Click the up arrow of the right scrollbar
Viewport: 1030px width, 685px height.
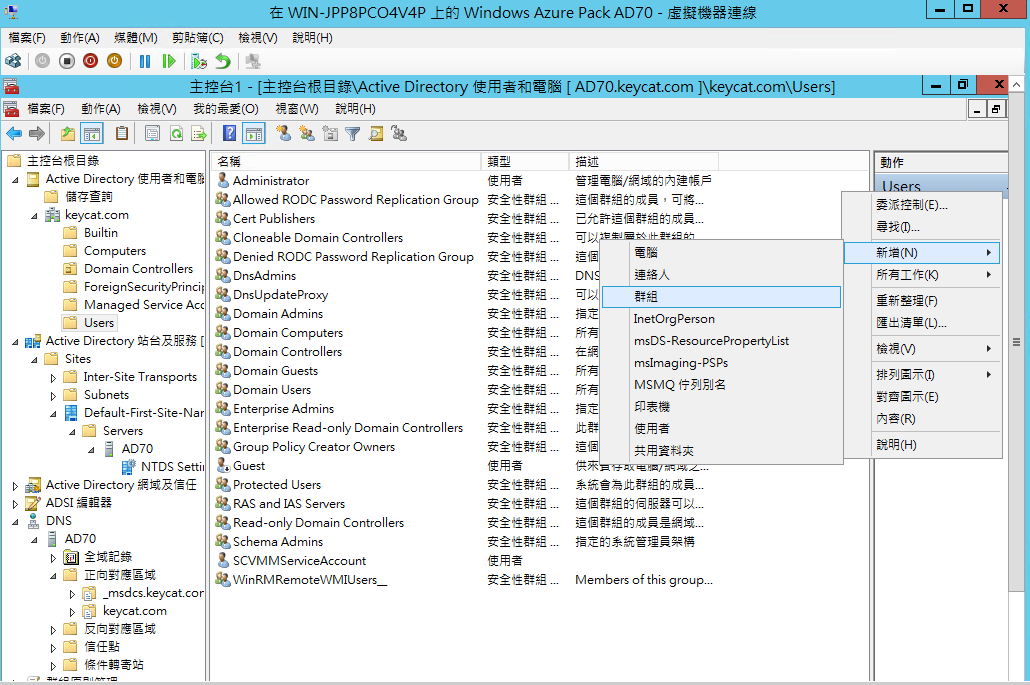[1016, 85]
